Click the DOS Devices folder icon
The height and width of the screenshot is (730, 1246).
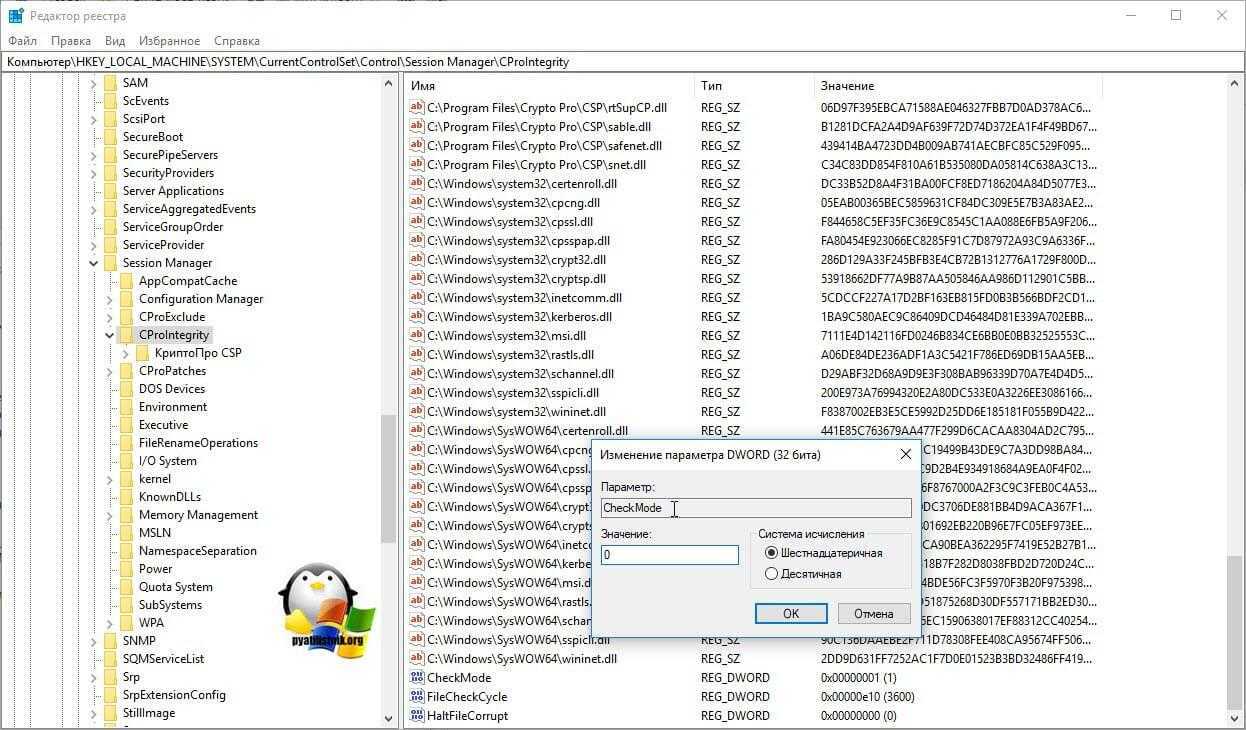pyautogui.click(x=126, y=389)
